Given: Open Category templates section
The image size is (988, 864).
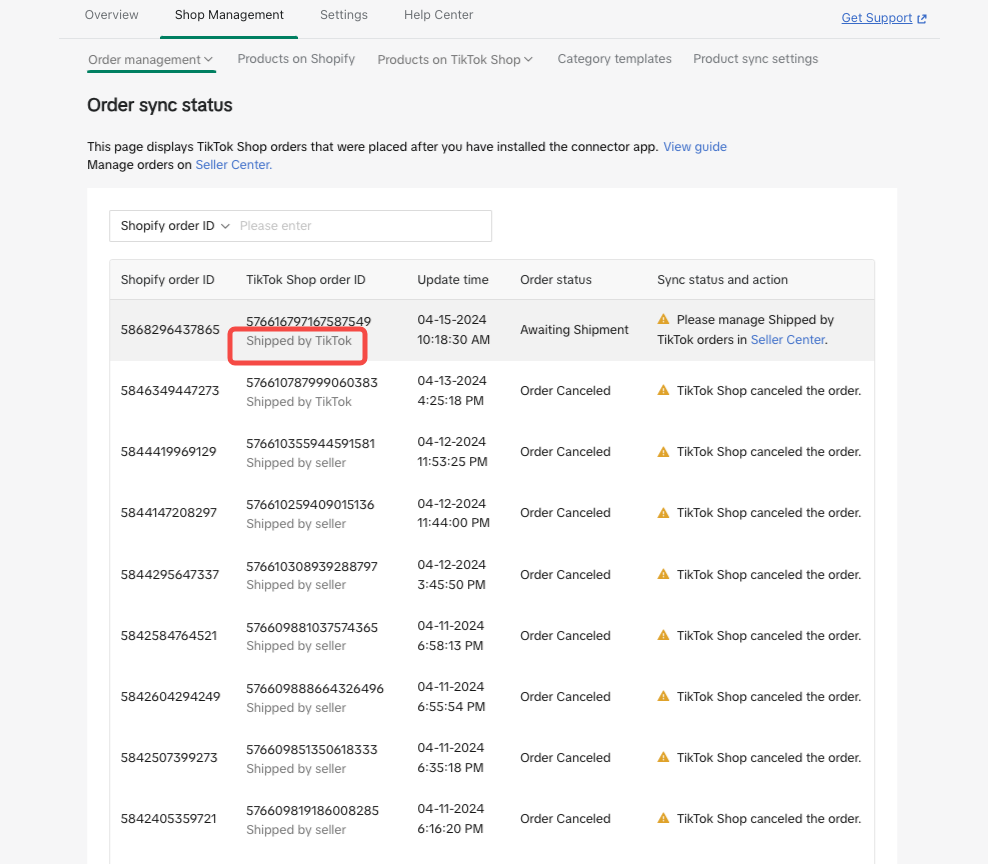Looking at the screenshot, I should pyautogui.click(x=614, y=59).
